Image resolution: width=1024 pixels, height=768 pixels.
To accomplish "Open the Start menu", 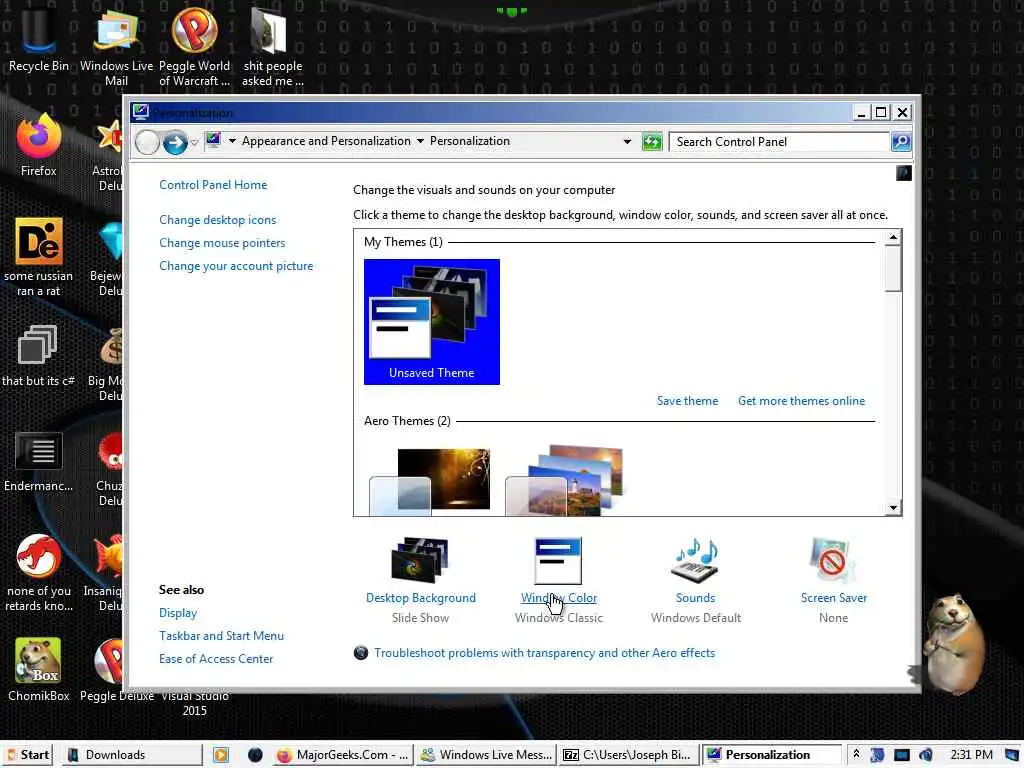I will (x=28, y=755).
